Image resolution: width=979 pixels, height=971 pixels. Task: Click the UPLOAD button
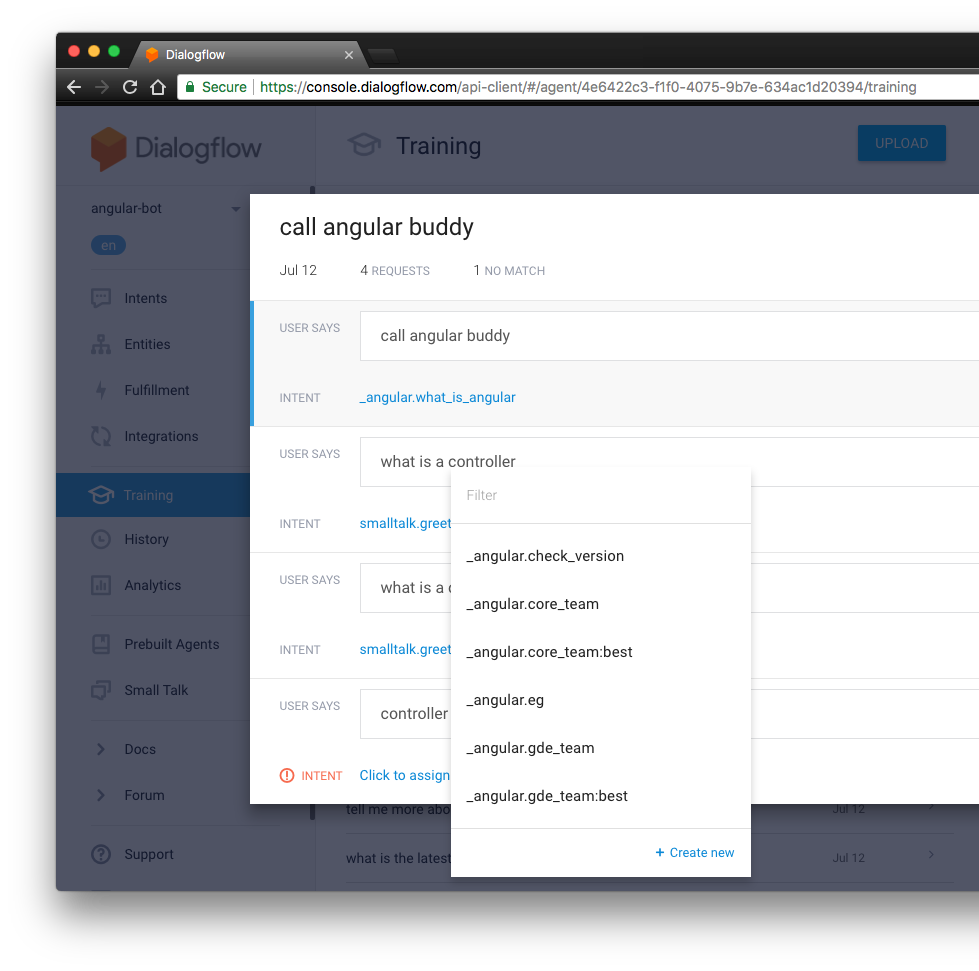tap(901, 143)
